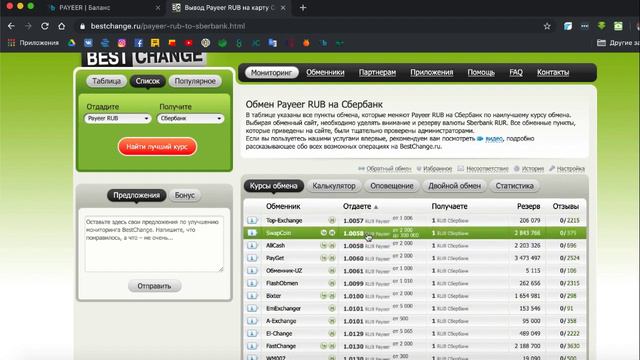Open info icon for El-Change row
The image size is (640, 360).
tap(252, 334)
